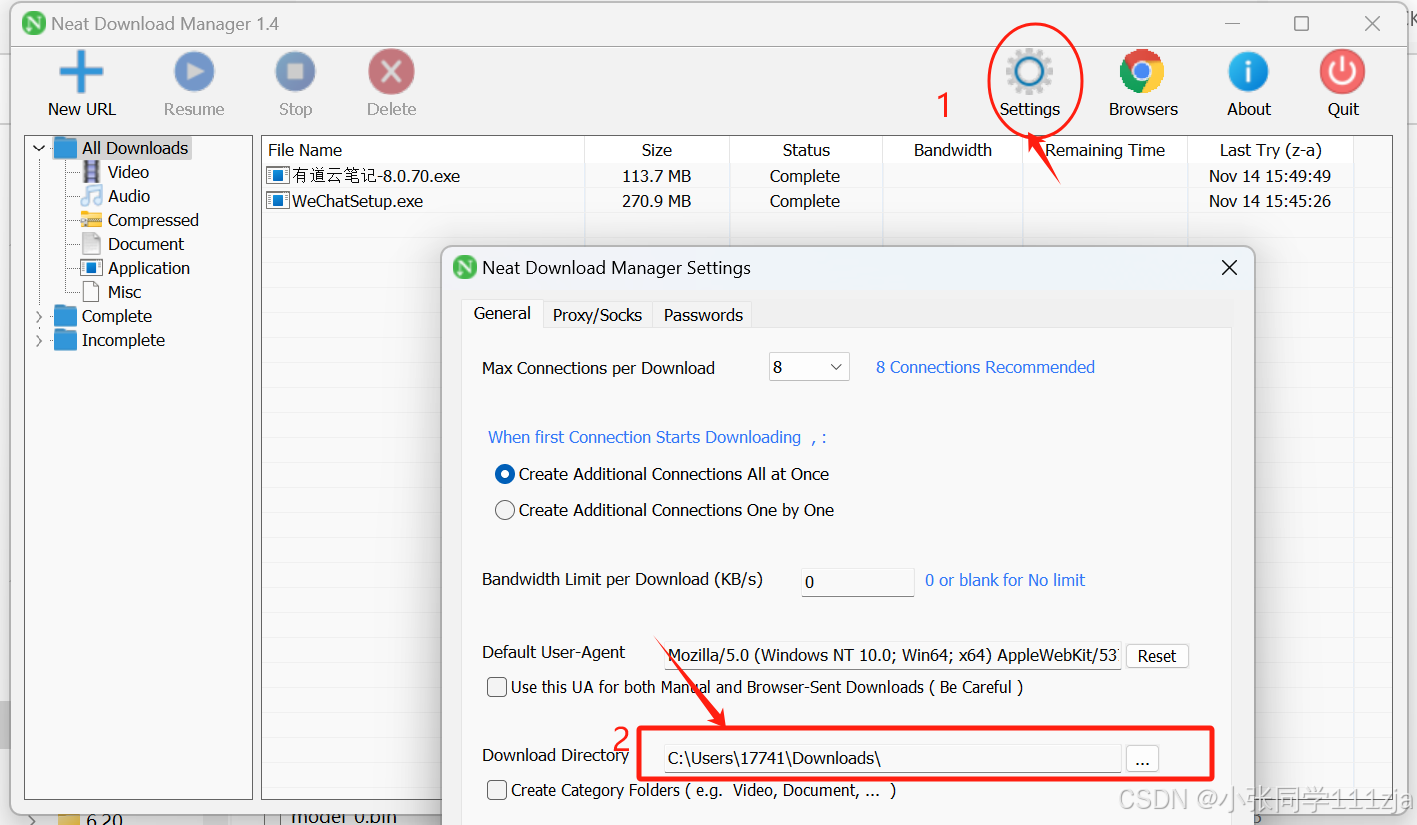Enable Use this UA for both downloads
The image size is (1417, 825).
[x=497, y=687]
